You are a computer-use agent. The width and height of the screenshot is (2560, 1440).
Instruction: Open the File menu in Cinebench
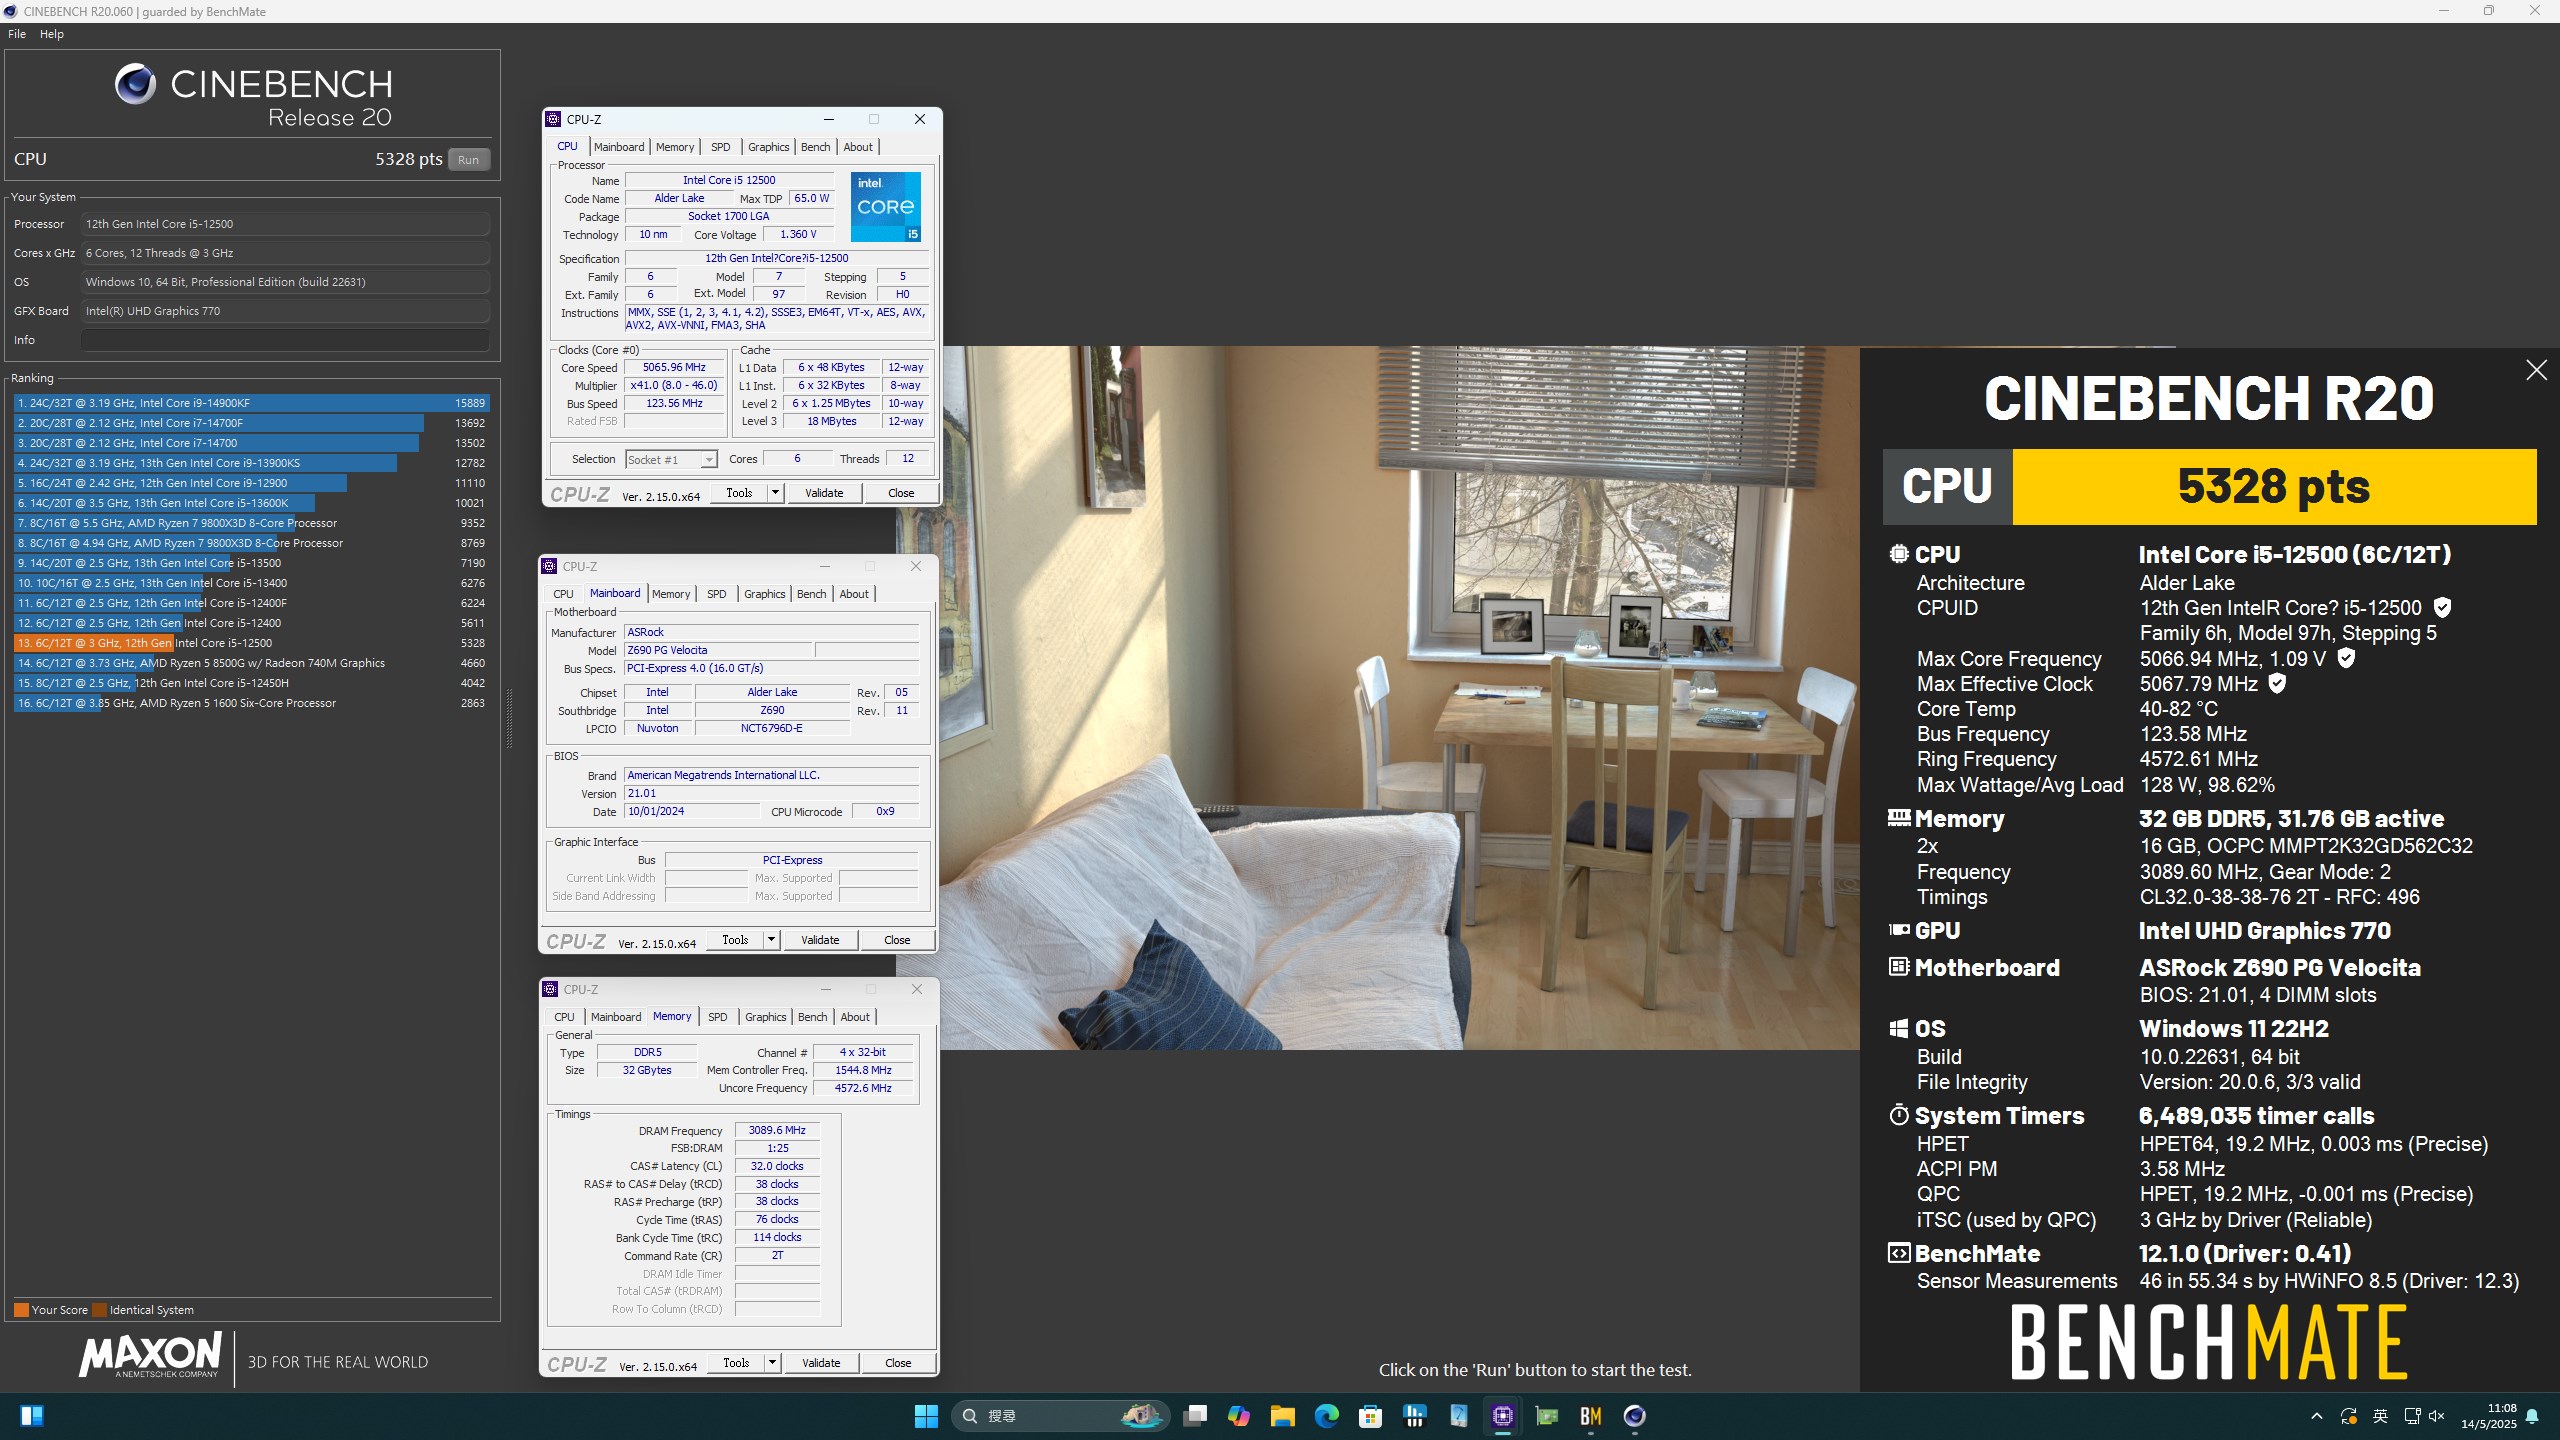tap(17, 34)
